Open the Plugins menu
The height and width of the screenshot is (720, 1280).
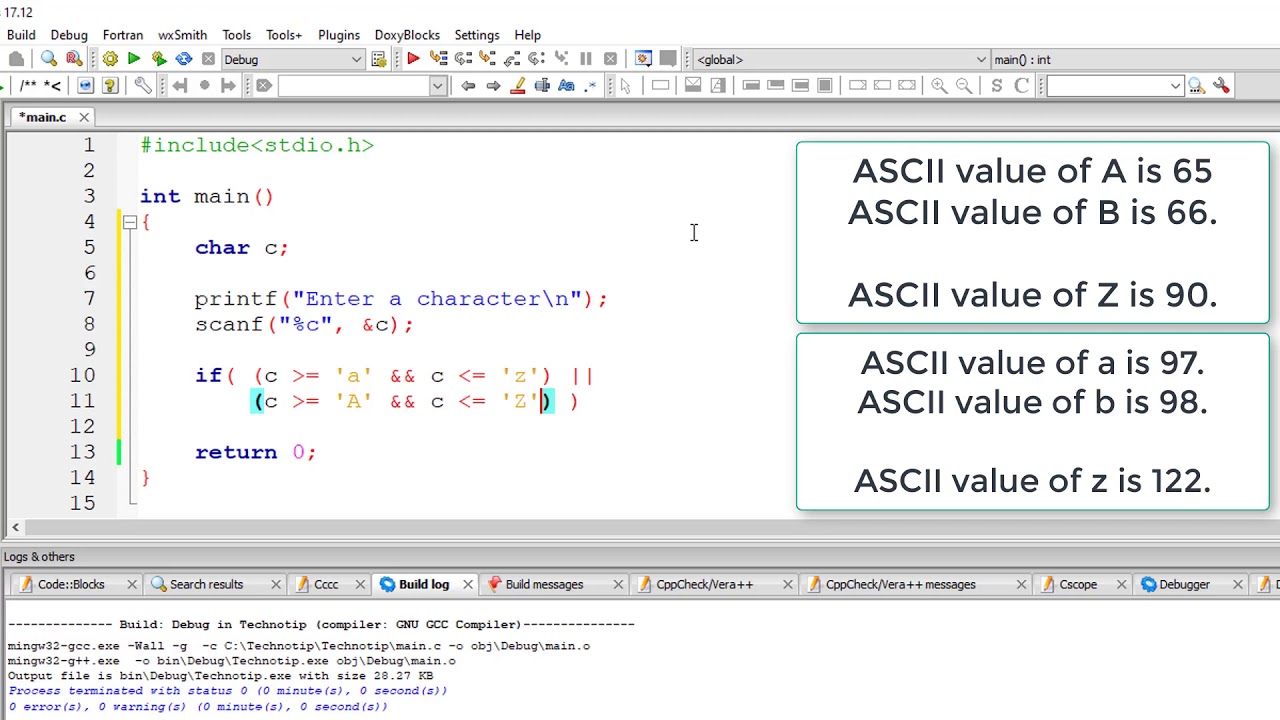click(x=339, y=35)
